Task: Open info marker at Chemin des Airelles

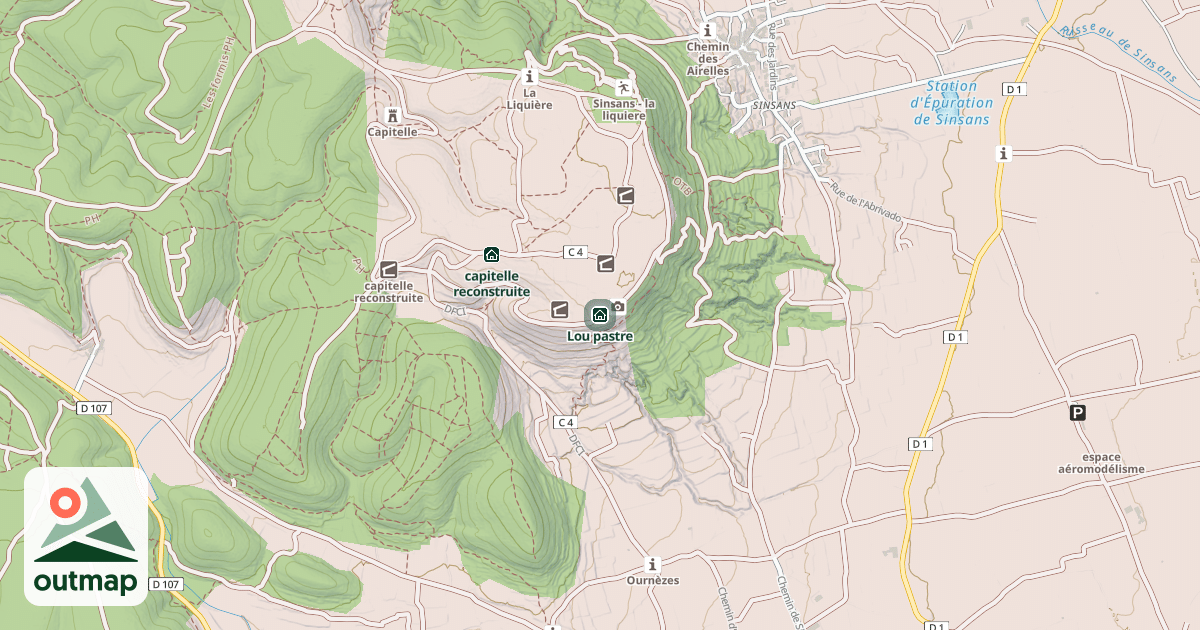Action: coord(707,30)
